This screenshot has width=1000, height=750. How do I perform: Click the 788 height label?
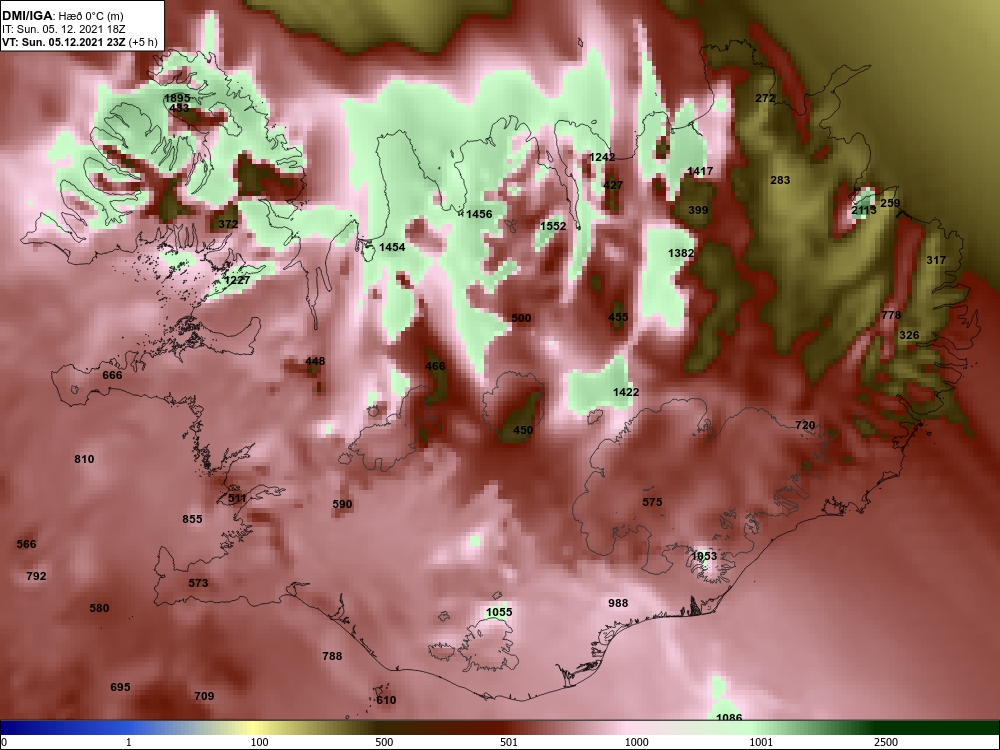[332, 656]
